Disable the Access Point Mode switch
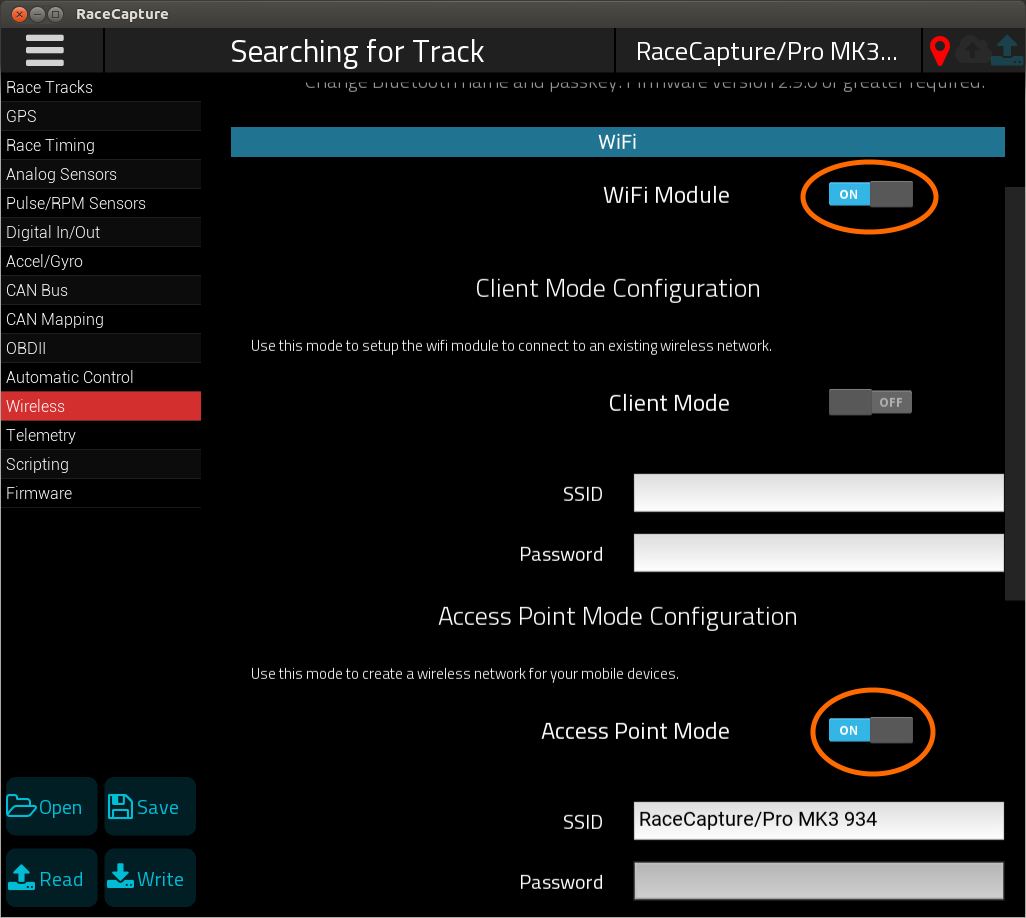 870,730
